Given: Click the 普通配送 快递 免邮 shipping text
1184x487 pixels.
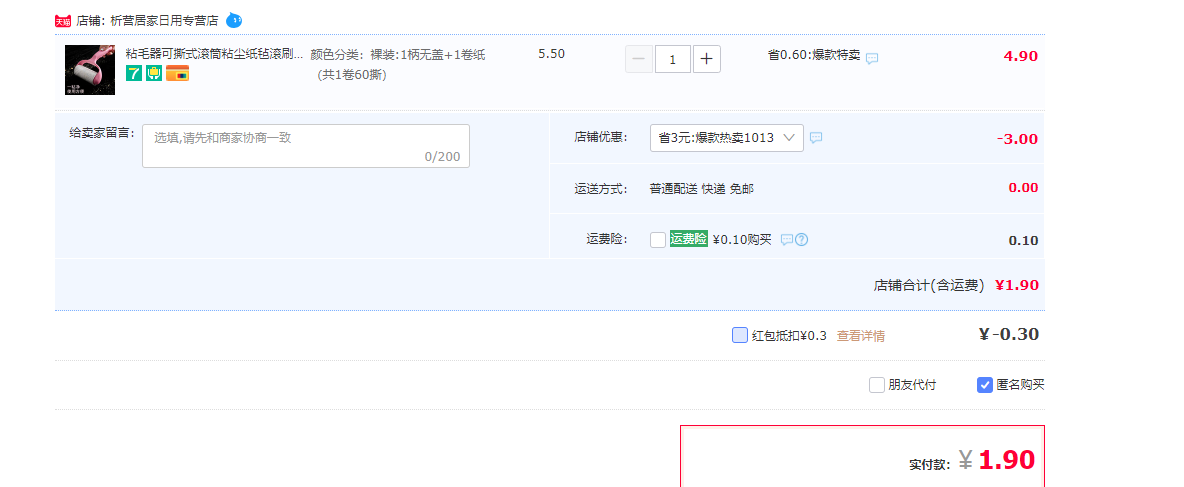Looking at the screenshot, I should (701, 189).
